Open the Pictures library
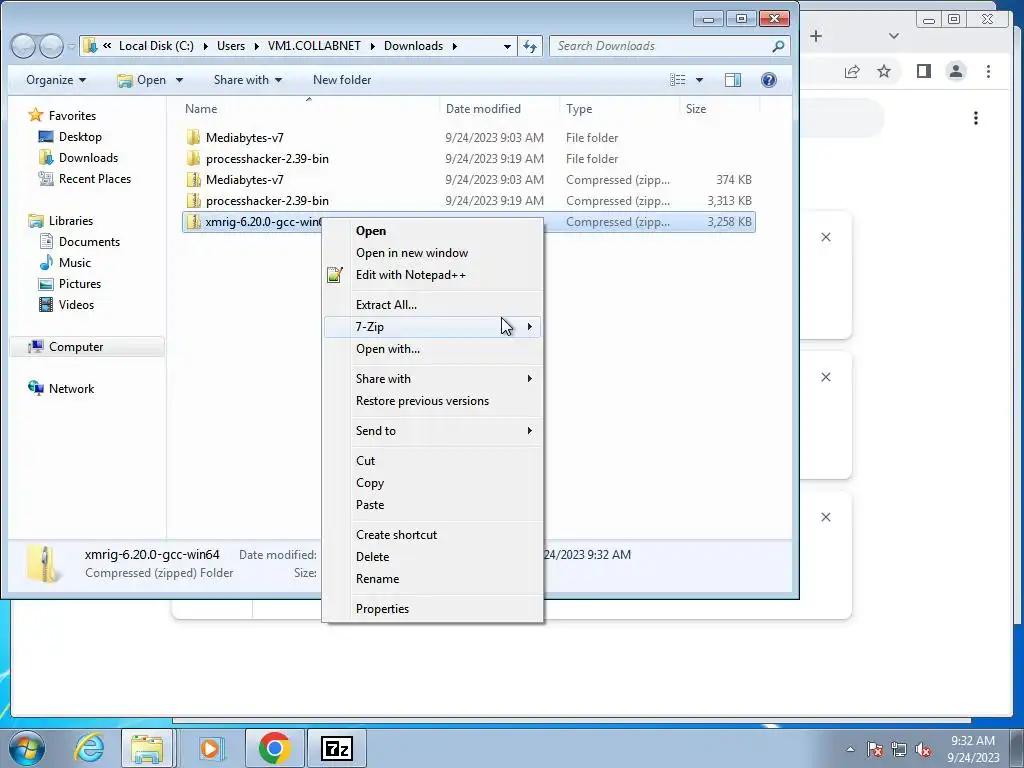Screen dimensions: 1024x768 70,283
